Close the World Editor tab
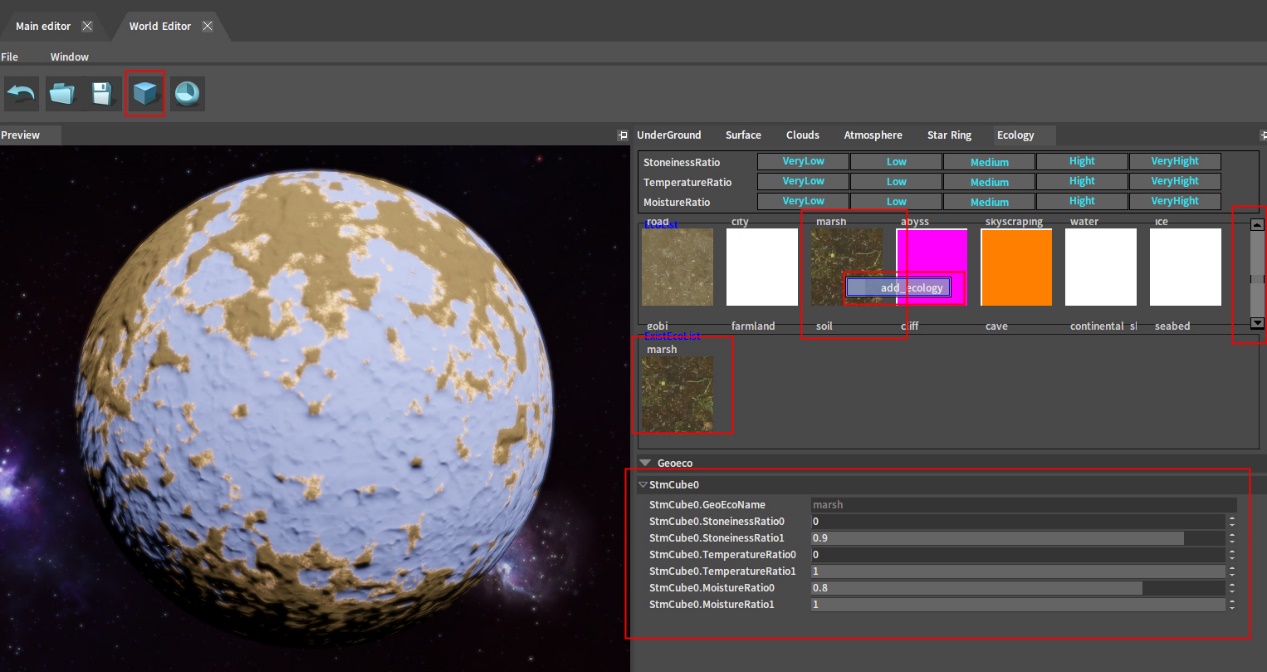 coord(207,26)
